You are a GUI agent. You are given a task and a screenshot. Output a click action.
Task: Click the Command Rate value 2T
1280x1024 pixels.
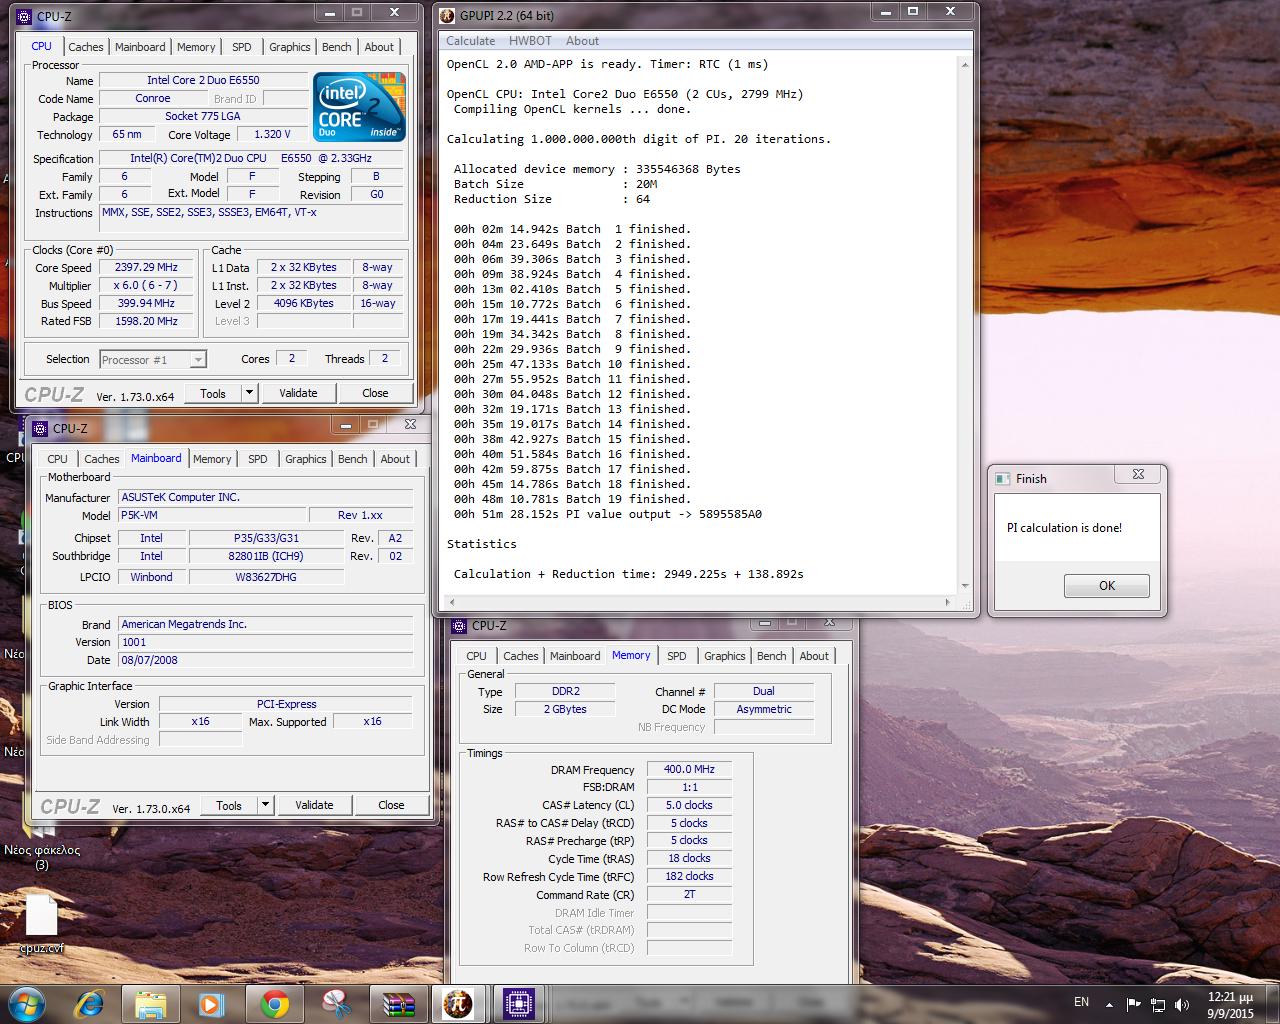click(689, 894)
